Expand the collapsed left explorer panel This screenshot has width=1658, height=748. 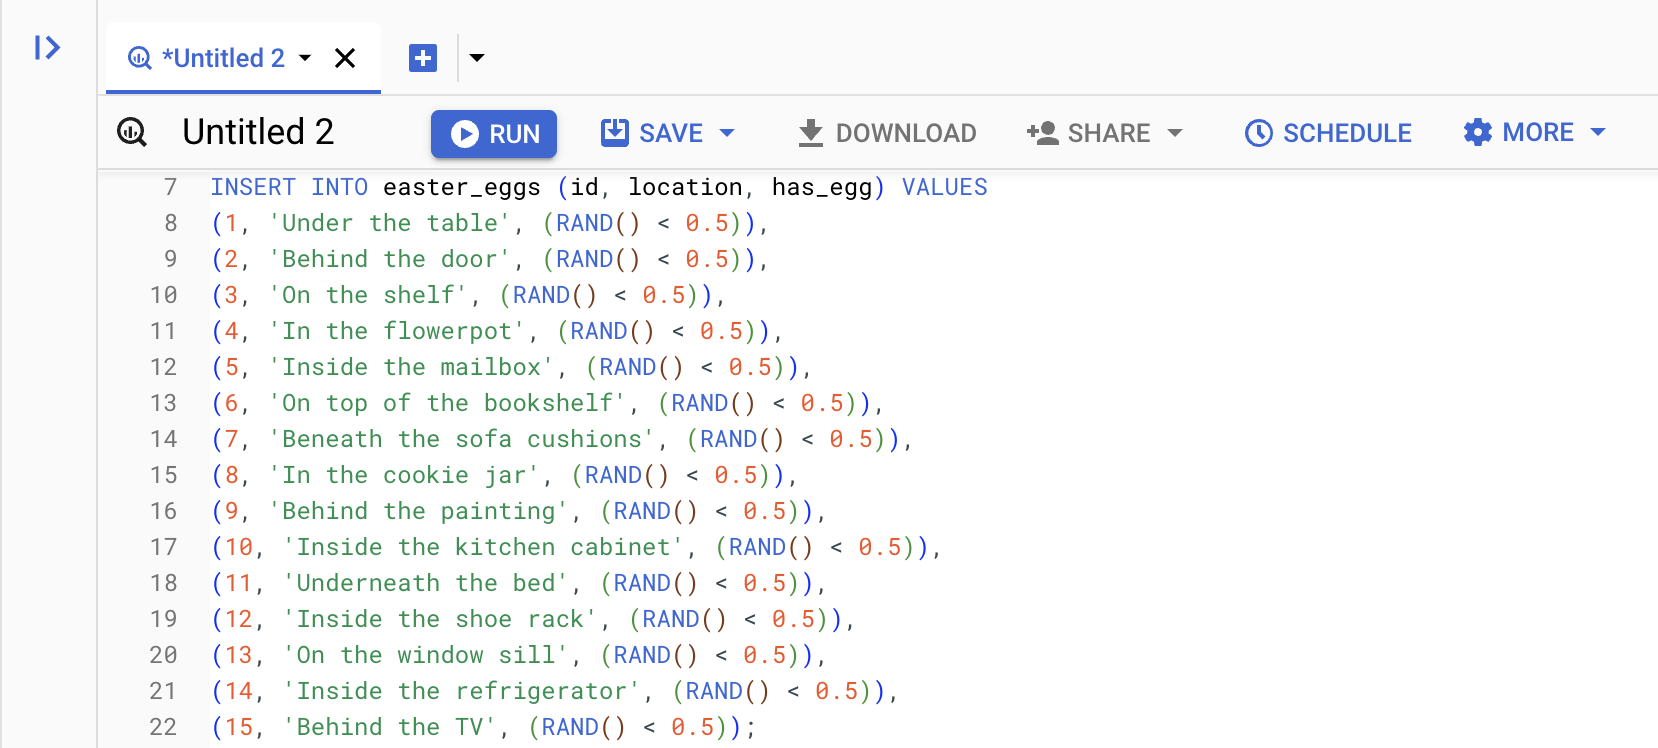coord(47,47)
